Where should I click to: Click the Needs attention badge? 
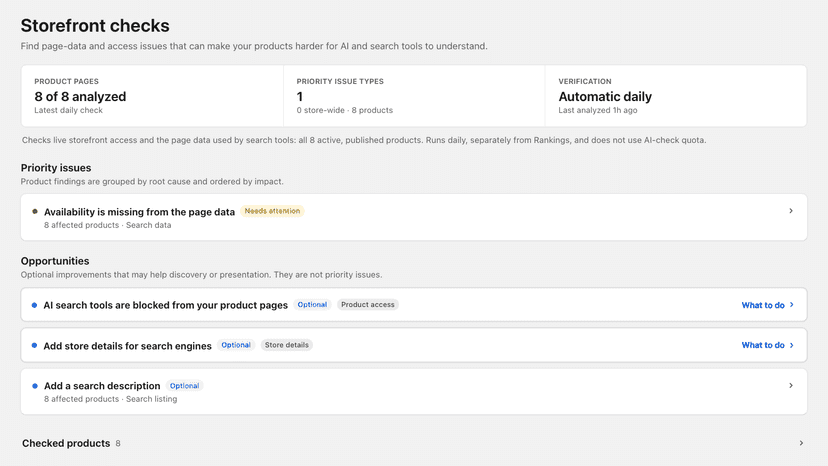coord(272,211)
